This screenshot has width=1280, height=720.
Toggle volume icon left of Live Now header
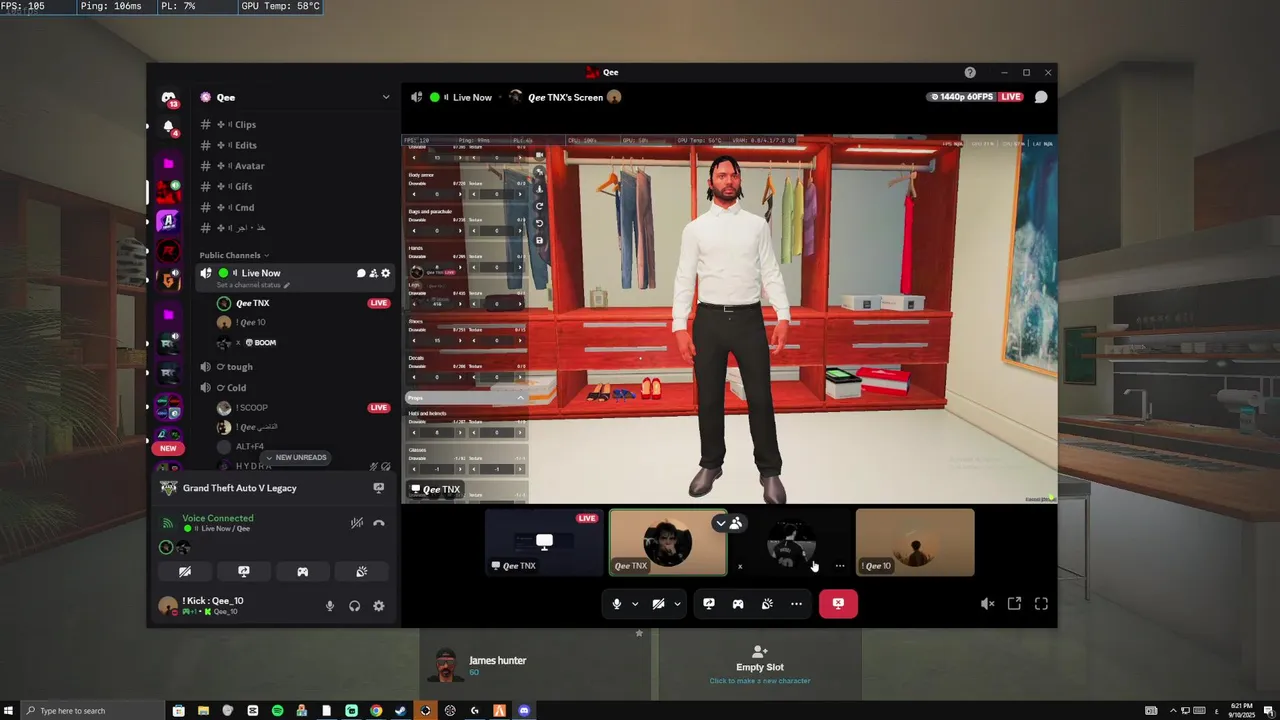click(x=416, y=97)
